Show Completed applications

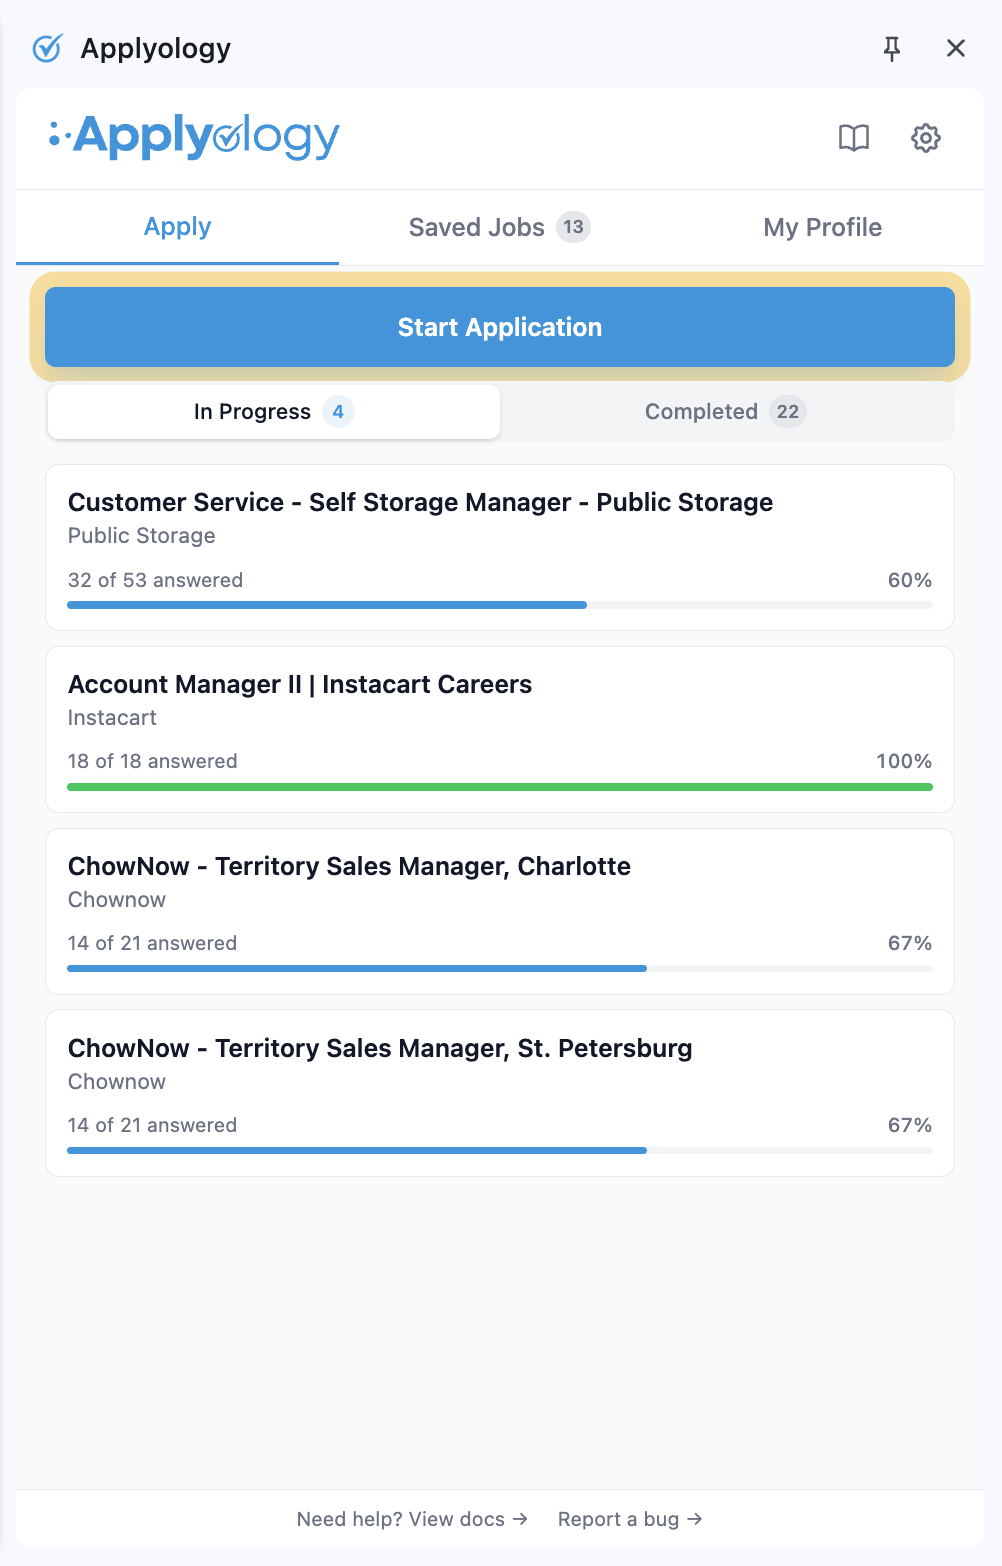click(x=726, y=412)
